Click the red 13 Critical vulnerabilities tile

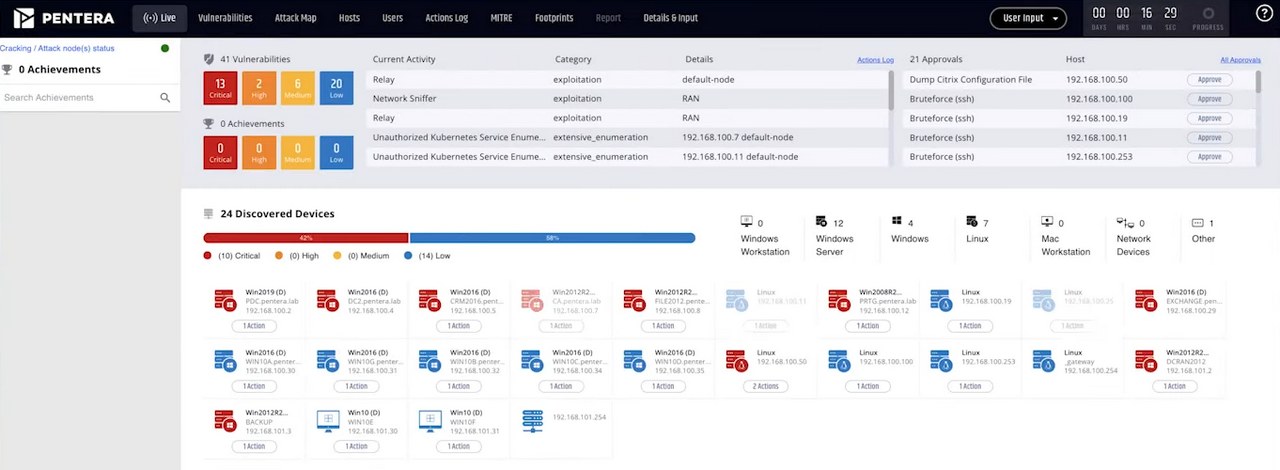pyautogui.click(x=220, y=88)
